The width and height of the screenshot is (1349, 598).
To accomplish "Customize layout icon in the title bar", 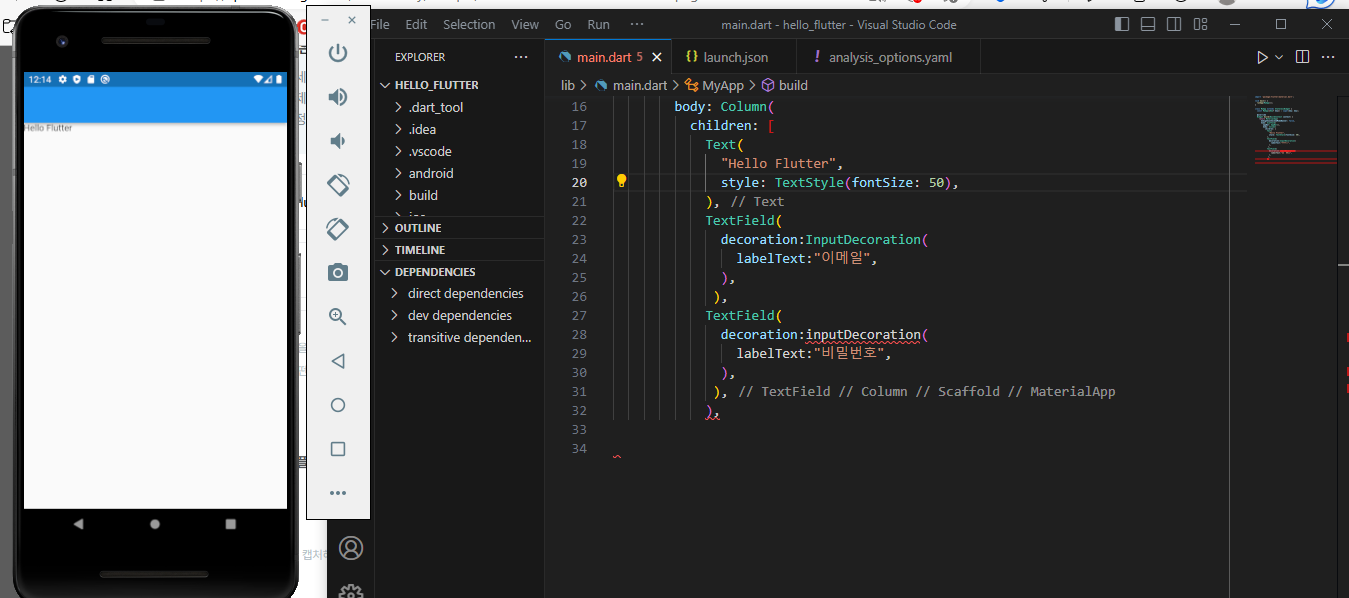I will tap(1201, 24).
